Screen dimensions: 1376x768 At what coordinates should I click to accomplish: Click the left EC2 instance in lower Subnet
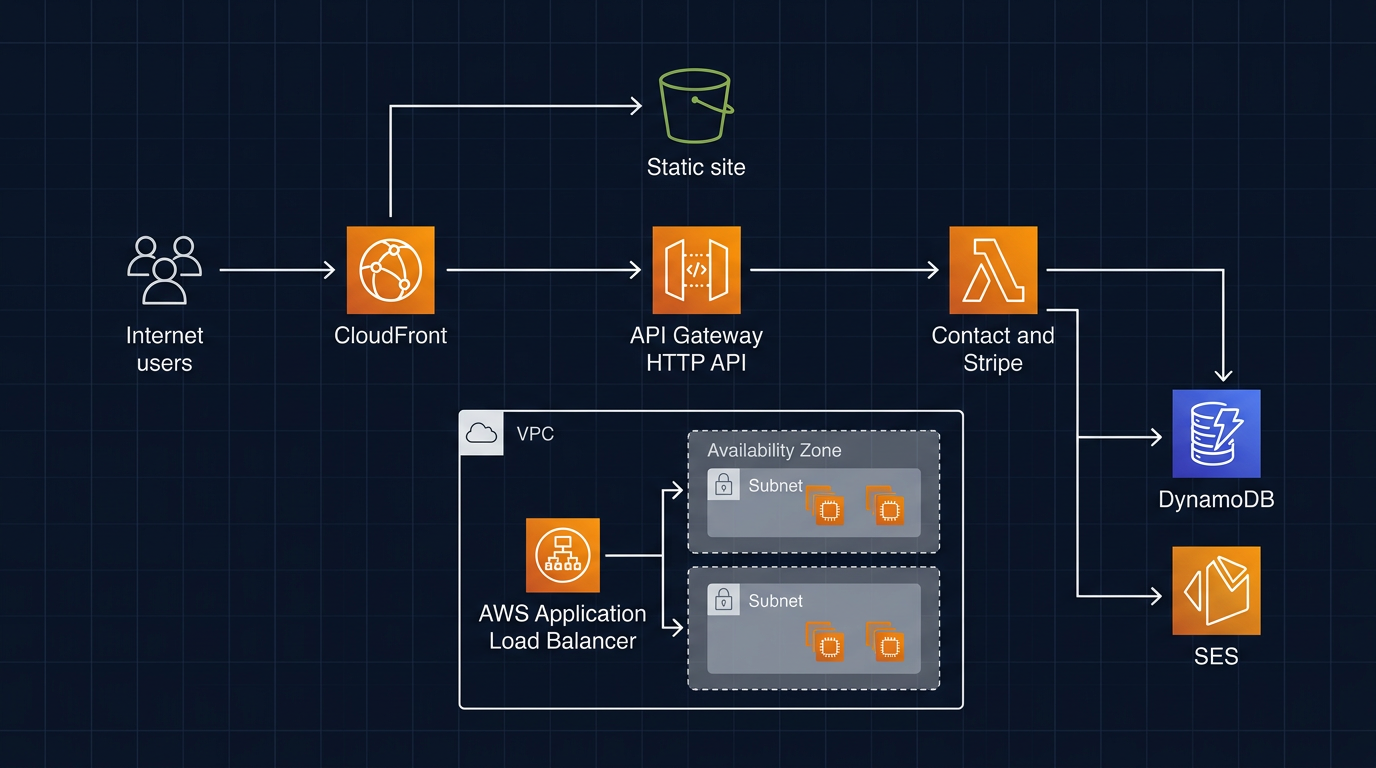830,645
